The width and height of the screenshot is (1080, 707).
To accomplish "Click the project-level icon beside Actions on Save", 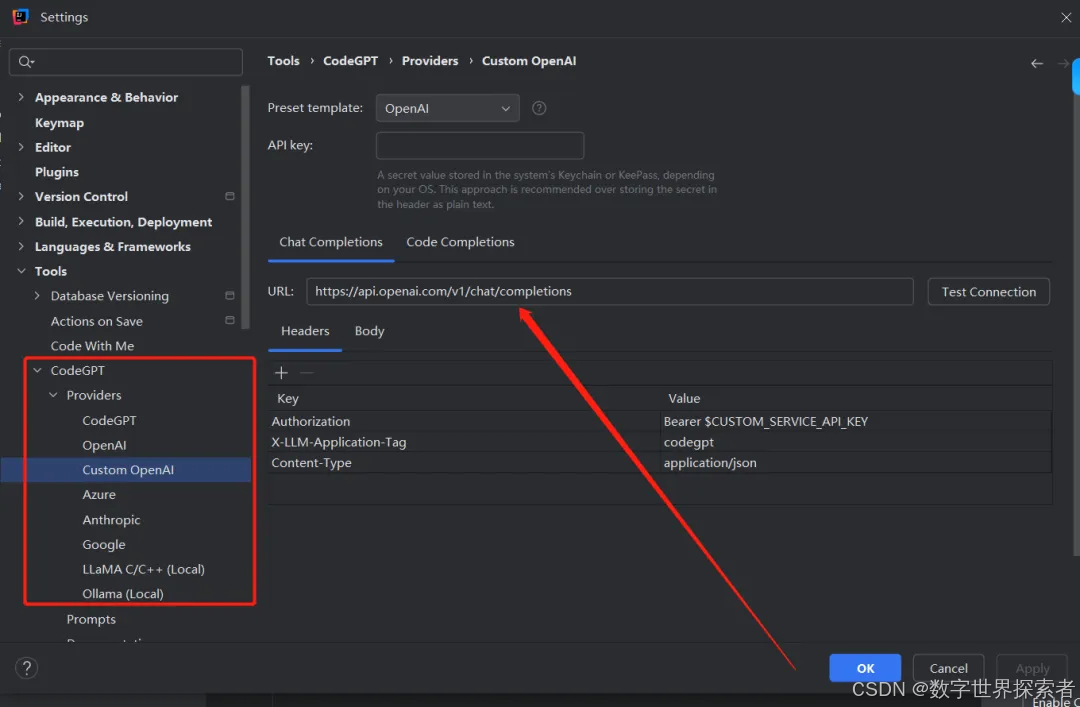I will coord(230,320).
